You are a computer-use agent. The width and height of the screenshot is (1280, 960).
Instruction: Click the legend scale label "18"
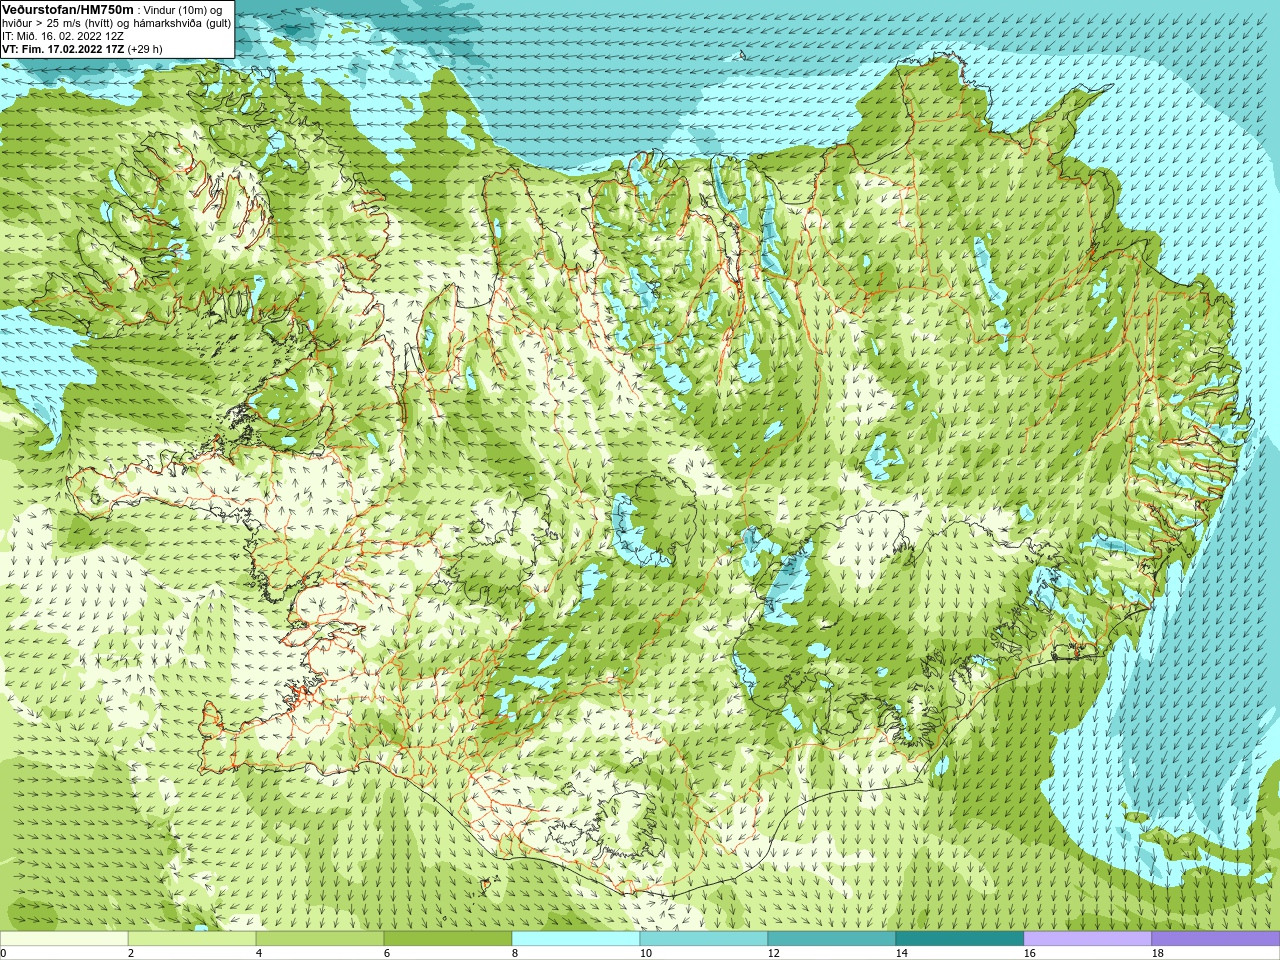coord(1158,953)
